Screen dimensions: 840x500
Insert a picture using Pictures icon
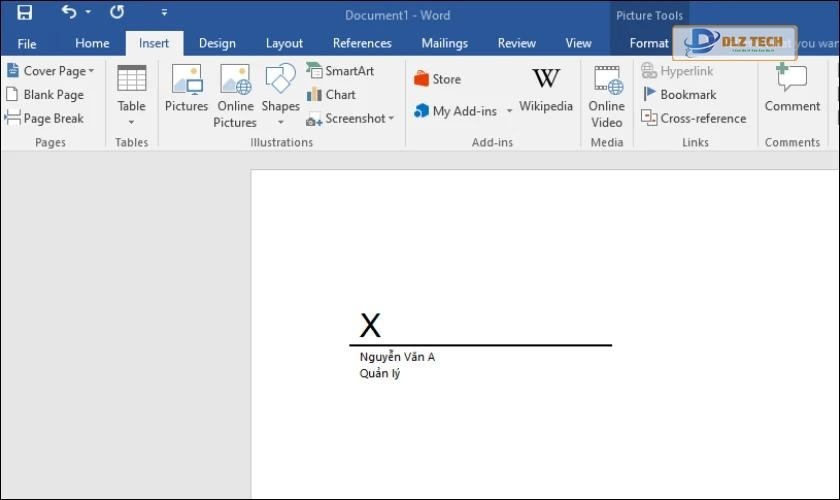[x=186, y=90]
